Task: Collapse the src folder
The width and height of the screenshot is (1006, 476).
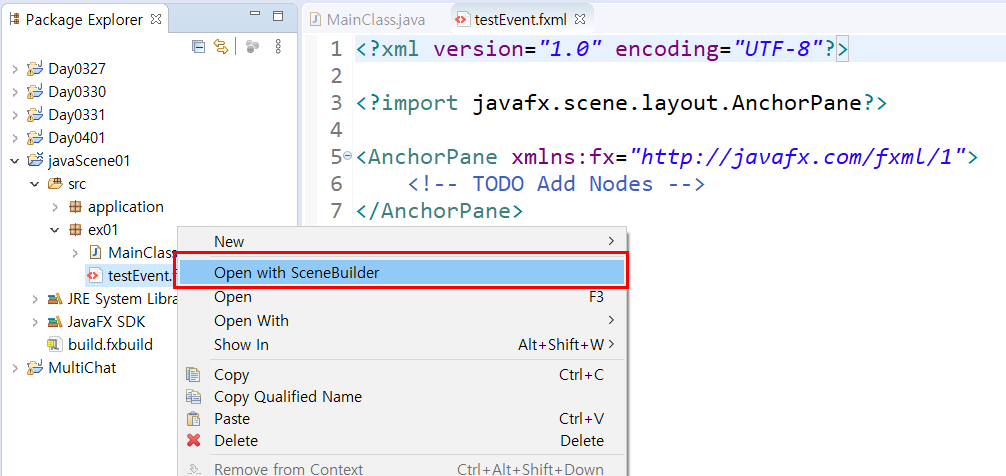Action: [x=35, y=184]
